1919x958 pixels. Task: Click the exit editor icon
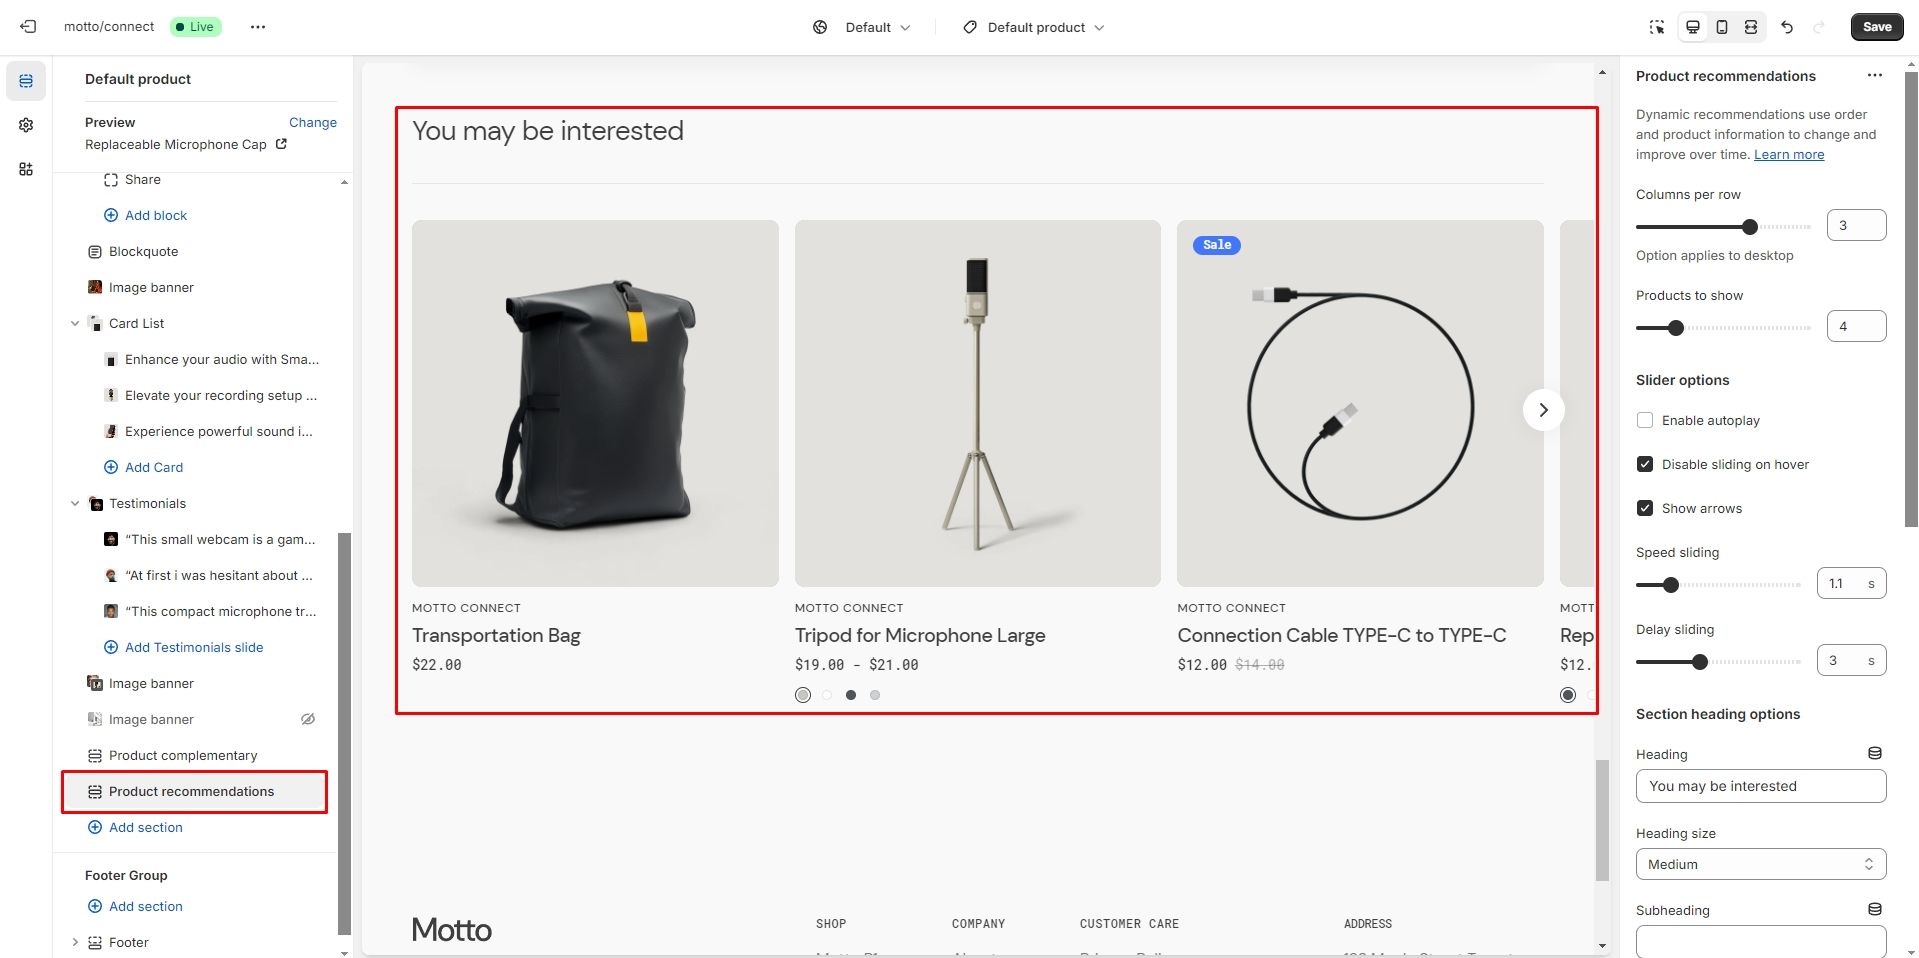point(28,27)
